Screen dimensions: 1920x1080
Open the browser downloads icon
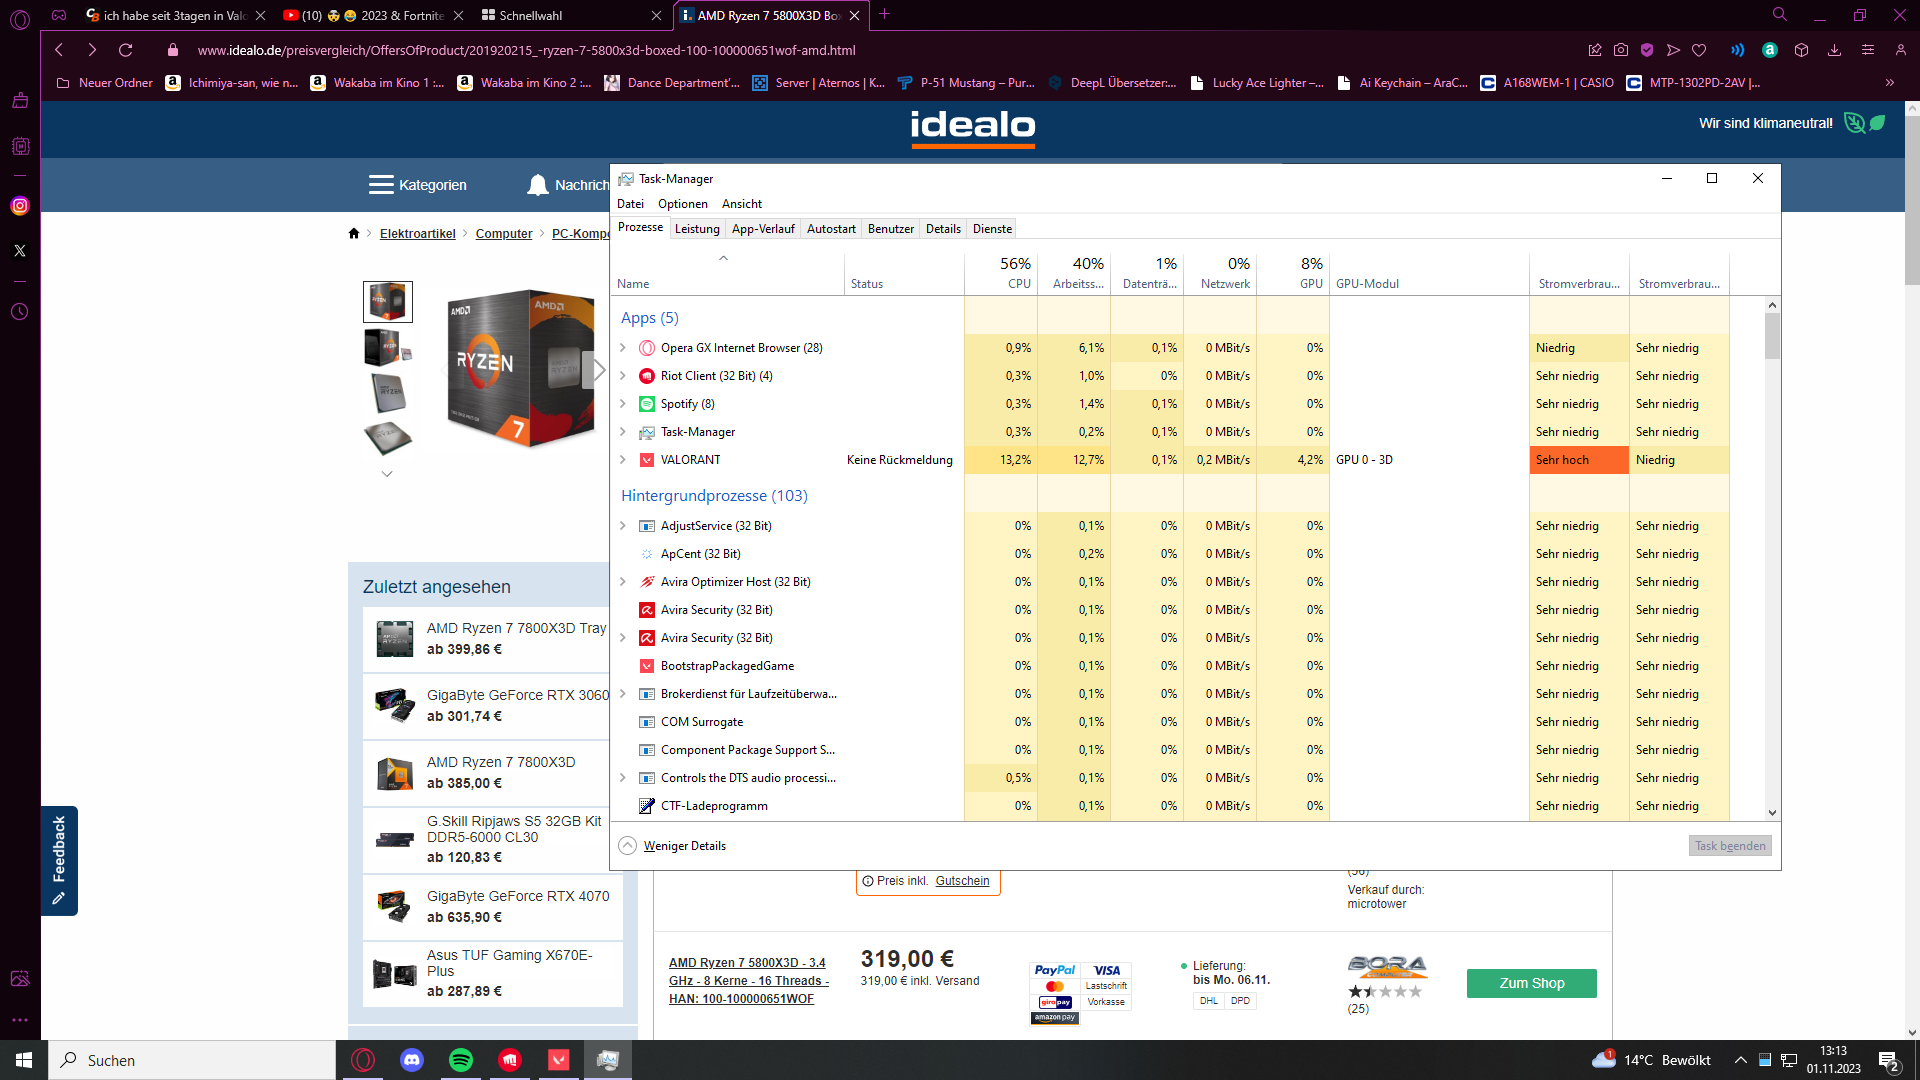pos(1834,50)
